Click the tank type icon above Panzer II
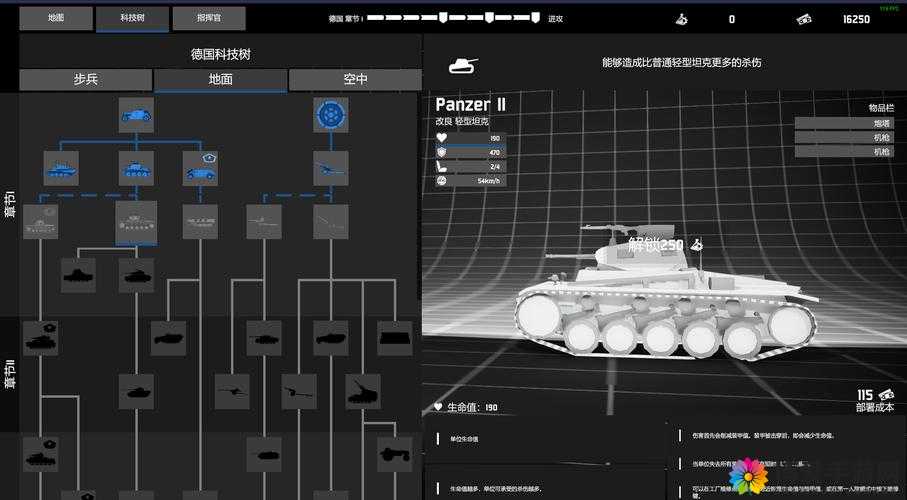The image size is (907, 500). click(463, 65)
